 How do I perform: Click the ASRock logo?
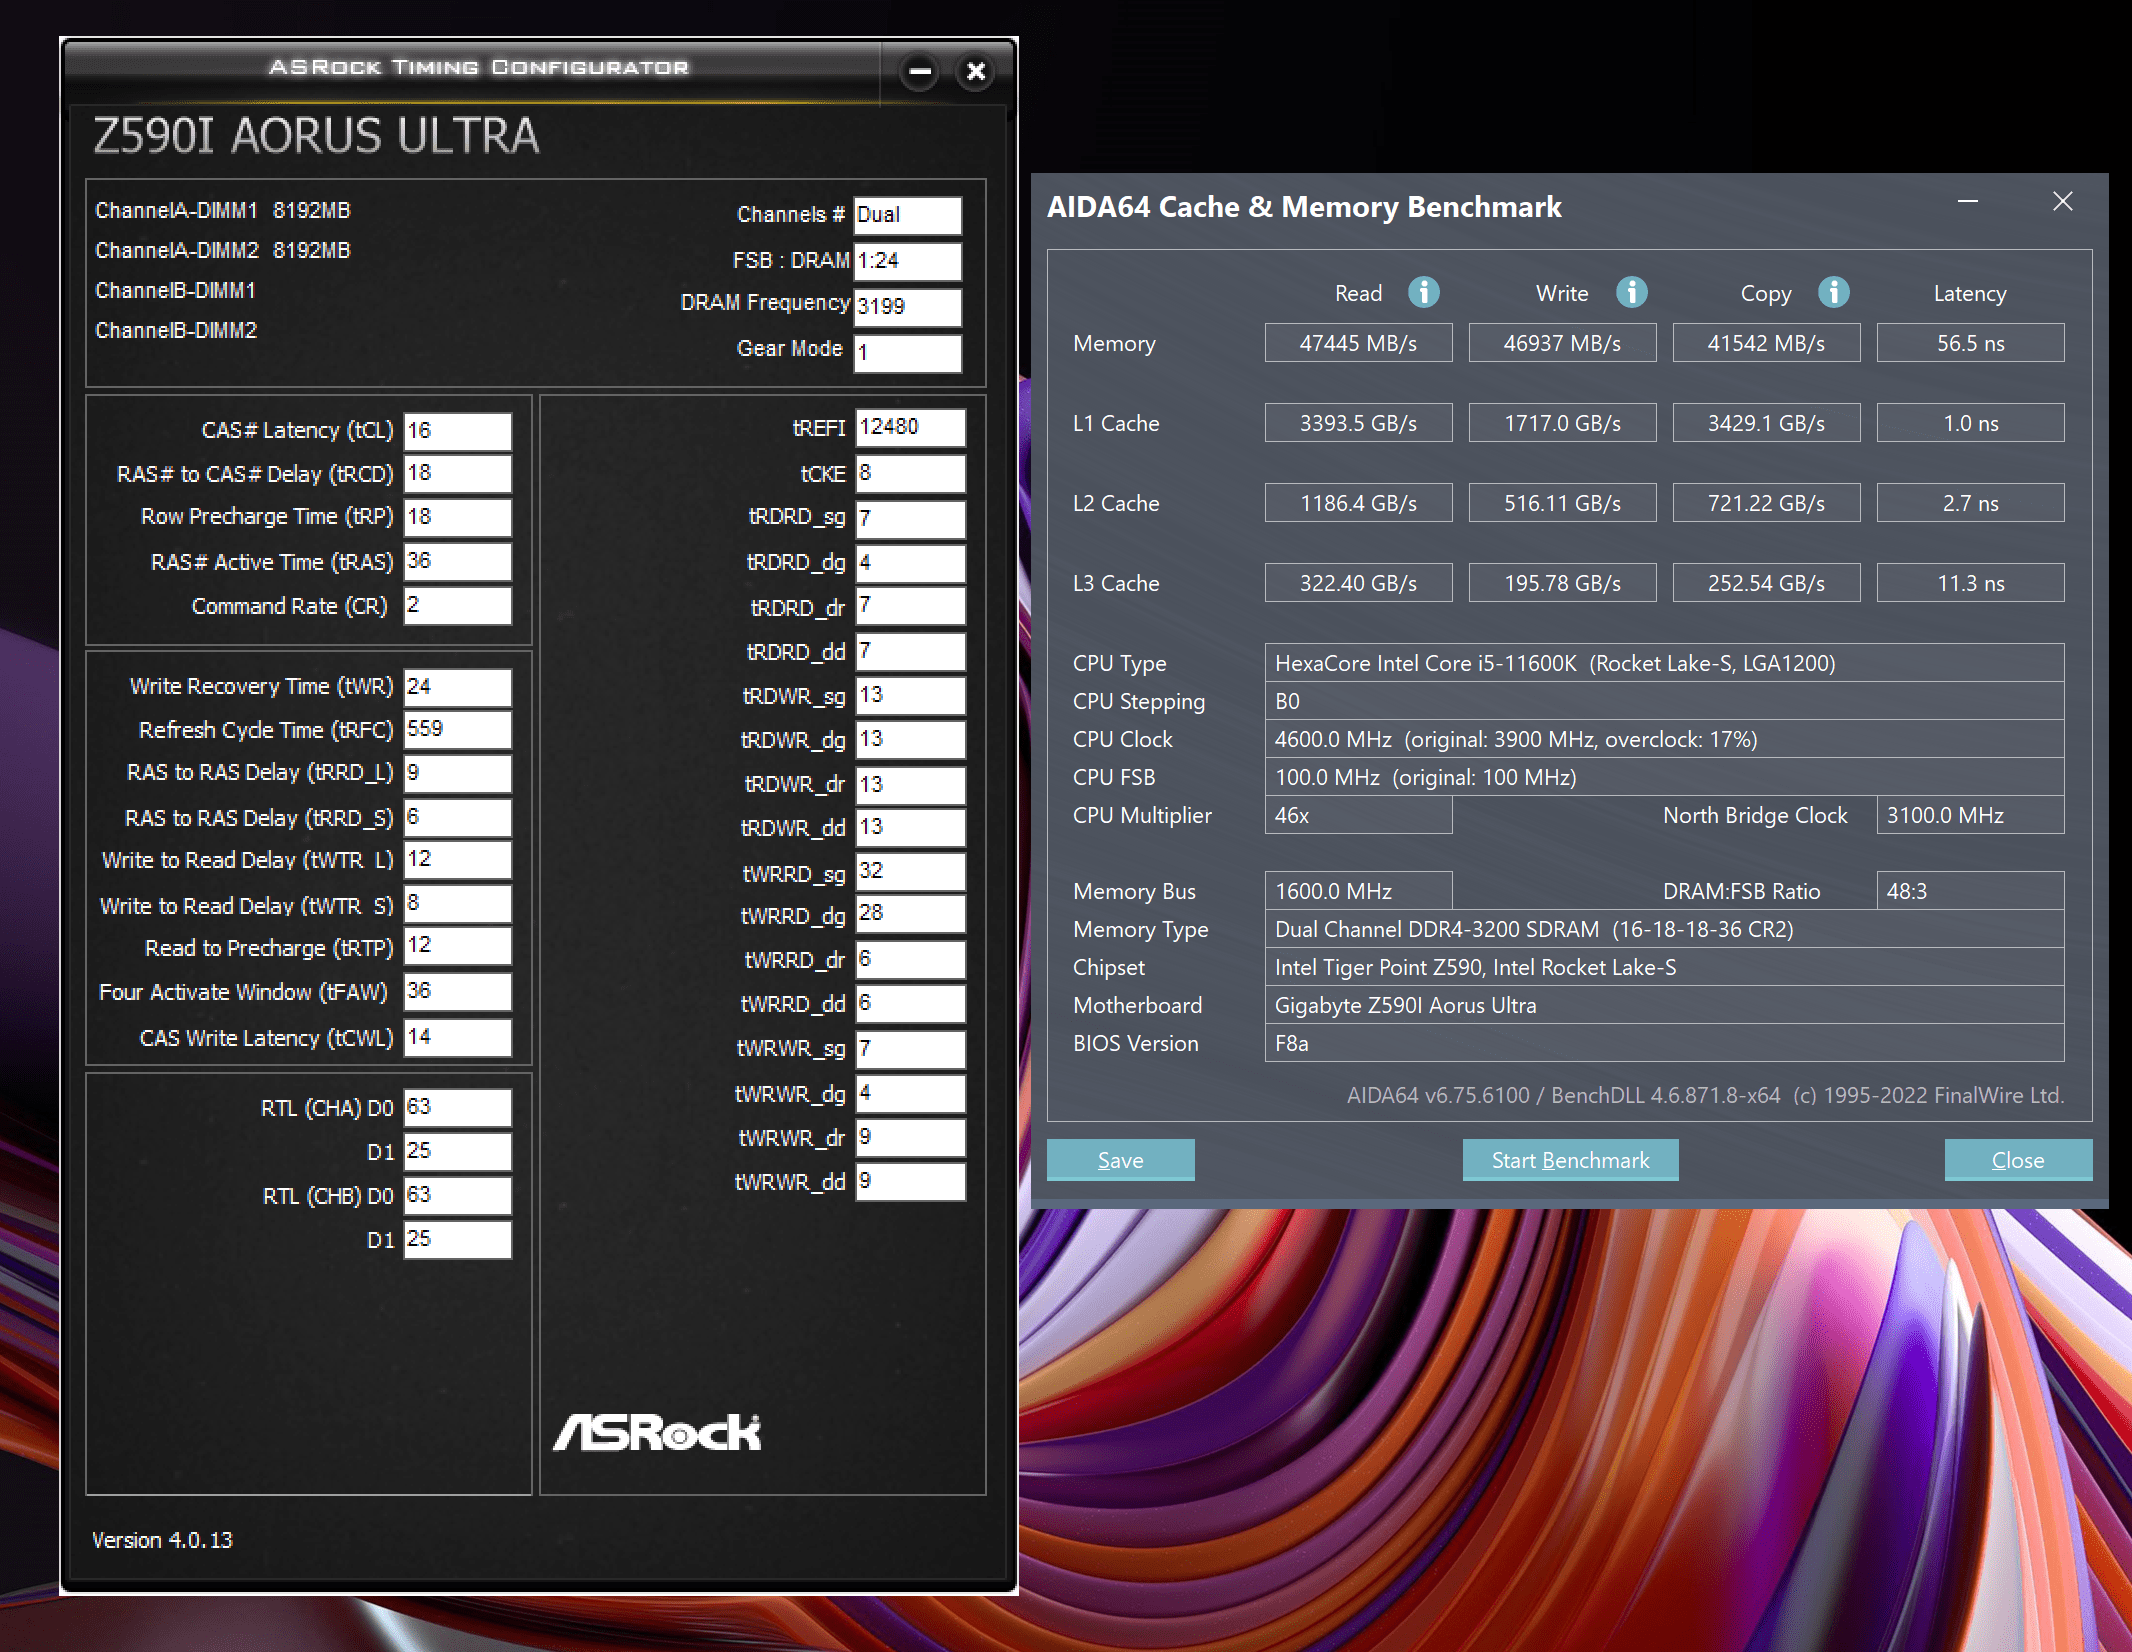(x=657, y=1432)
